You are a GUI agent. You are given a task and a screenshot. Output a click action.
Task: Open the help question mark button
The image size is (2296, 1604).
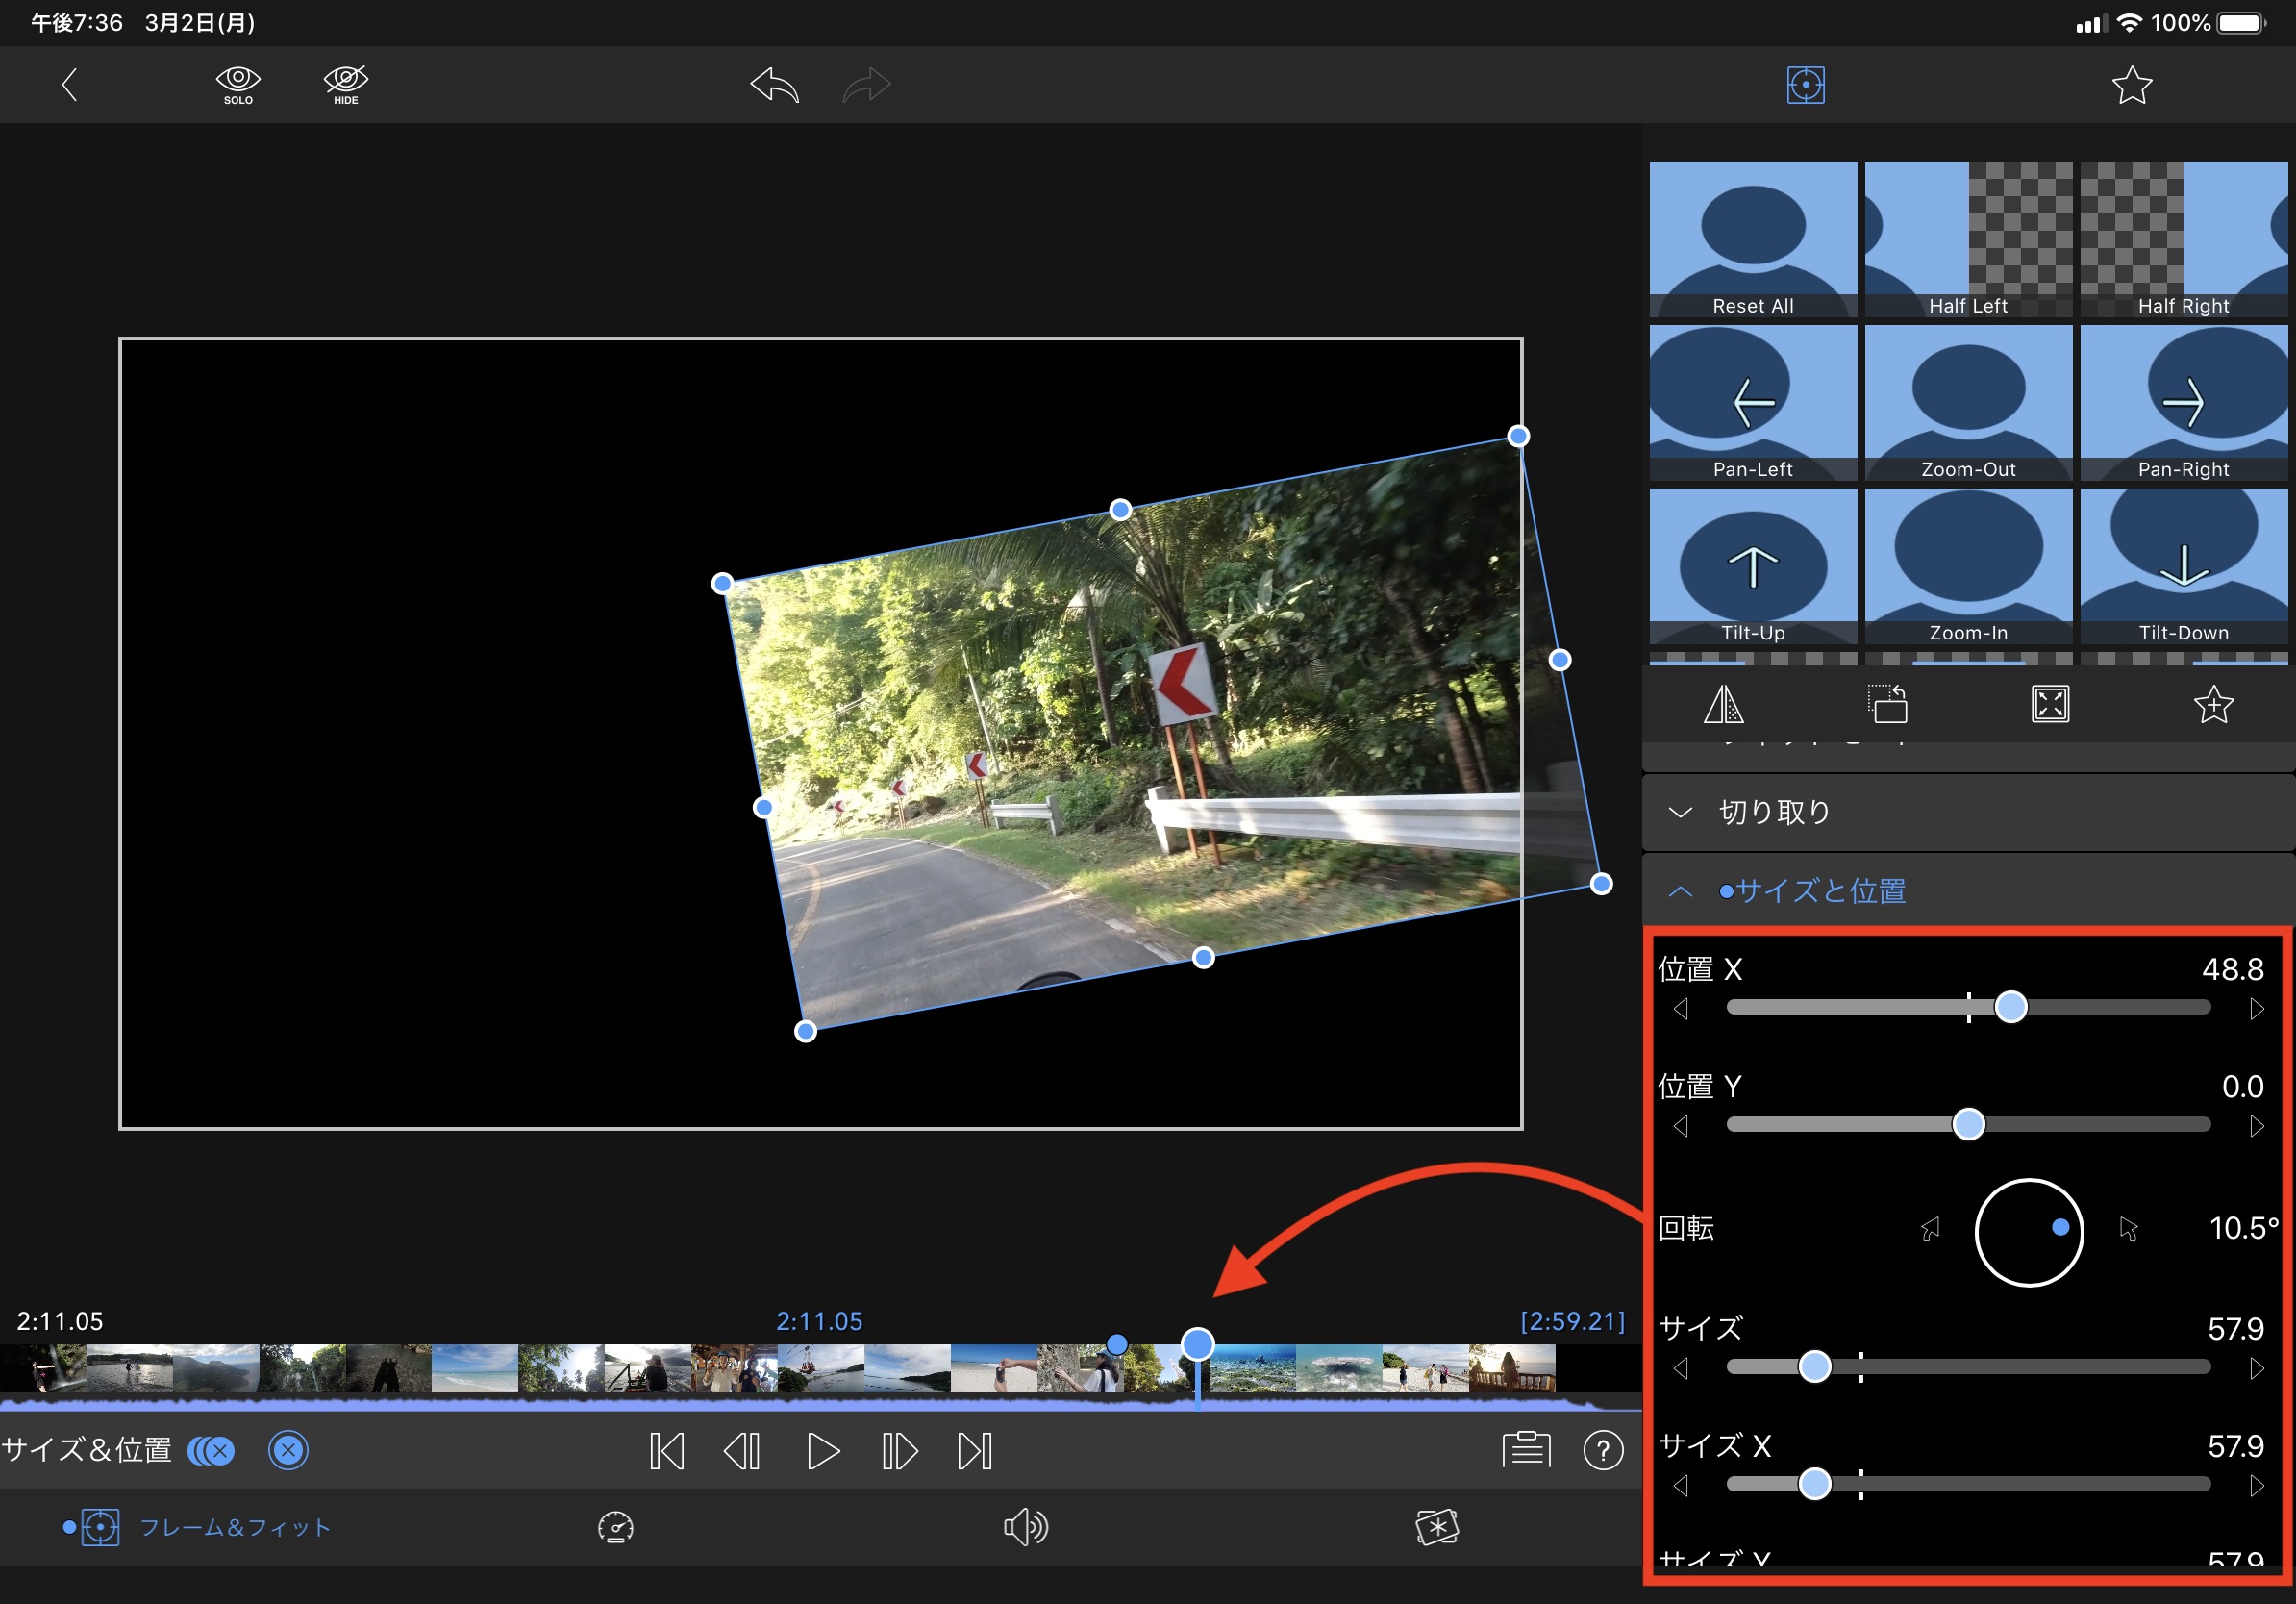(x=1602, y=1449)
